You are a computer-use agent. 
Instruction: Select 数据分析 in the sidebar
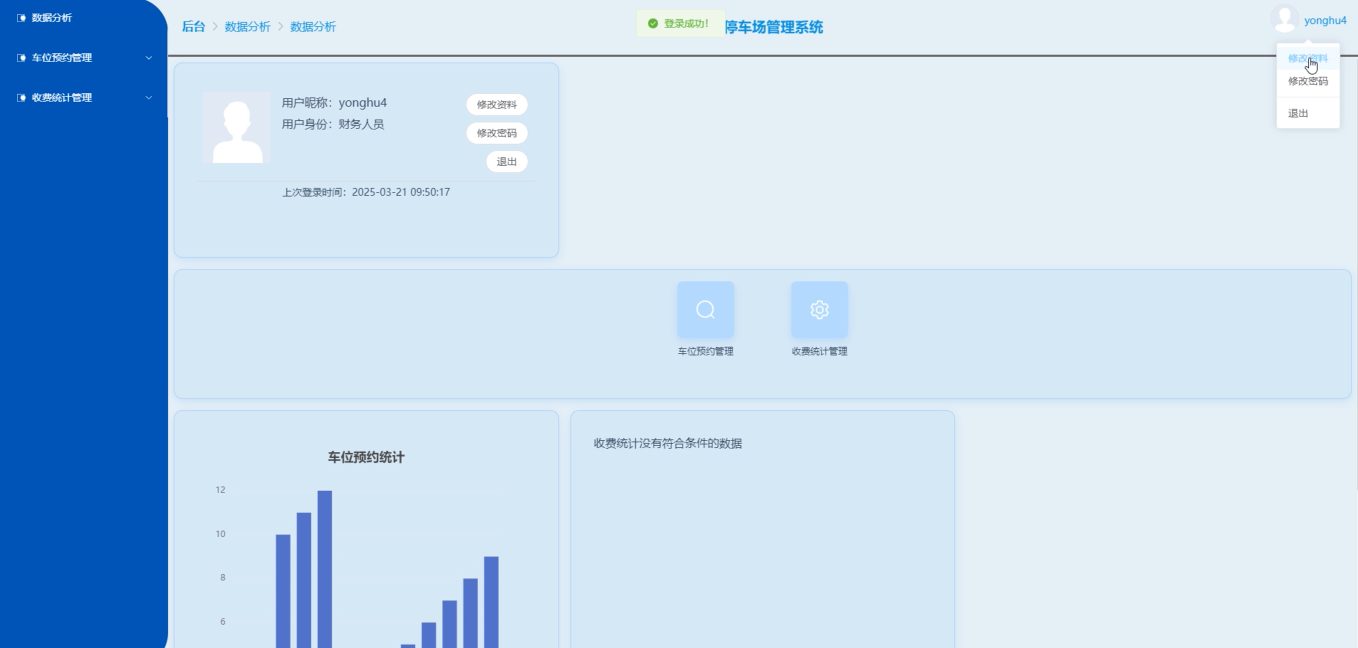[x=52, y=18]
